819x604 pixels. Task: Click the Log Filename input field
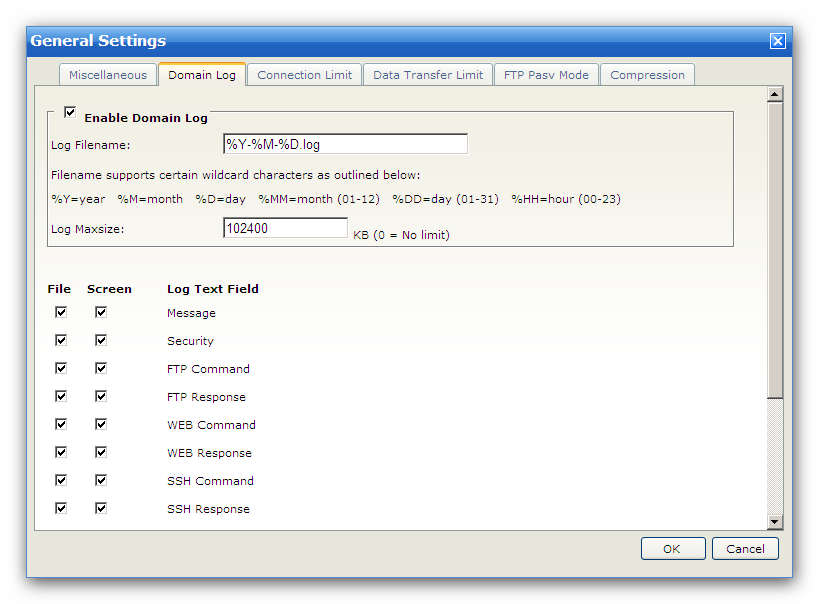click(x=345, y=144)
